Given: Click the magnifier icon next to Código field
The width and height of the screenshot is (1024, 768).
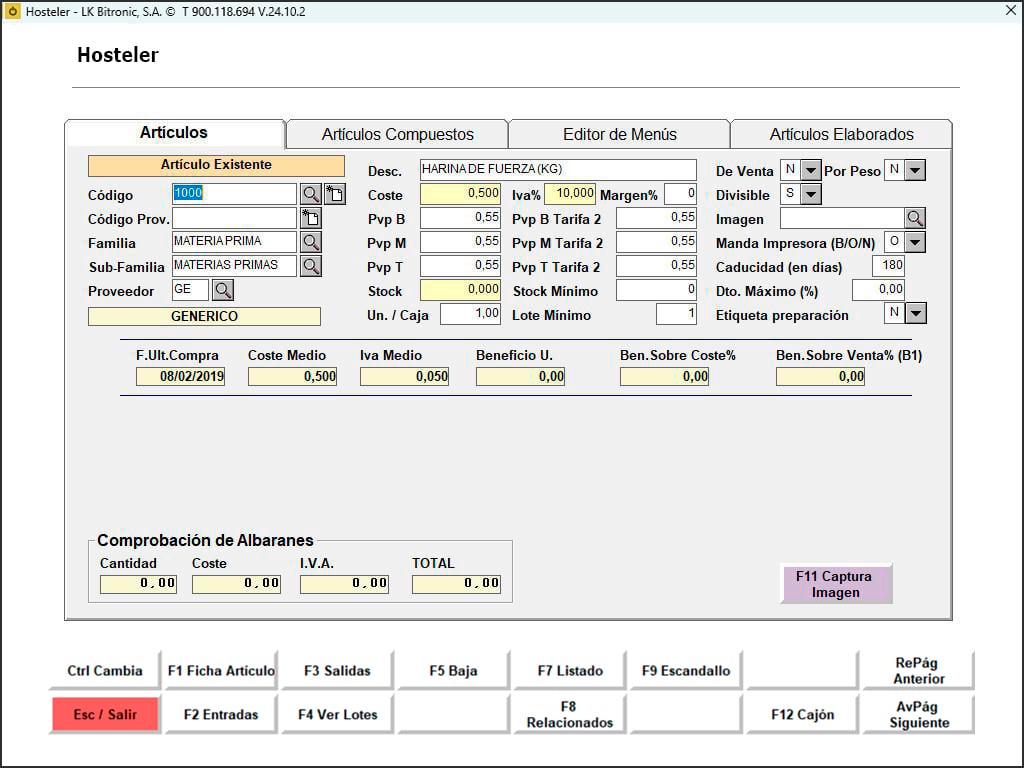Looking at the screenshot, I should pyautogui.click(x=311, y=195).
